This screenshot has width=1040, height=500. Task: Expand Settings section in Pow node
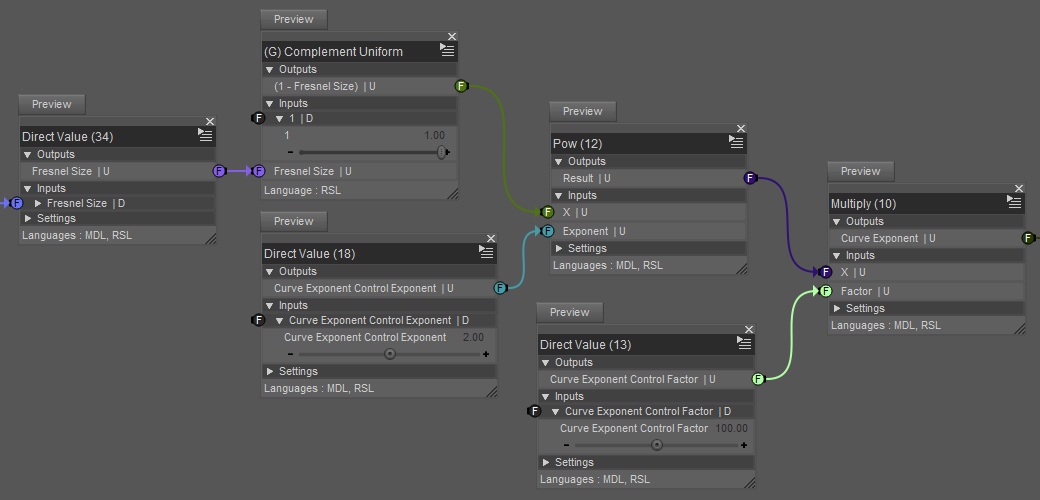click(559, 249)
